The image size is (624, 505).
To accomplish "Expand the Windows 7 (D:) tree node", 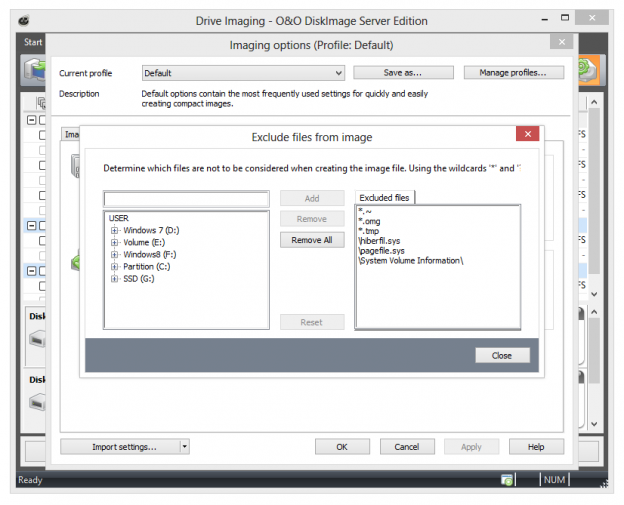I will 115,230.
